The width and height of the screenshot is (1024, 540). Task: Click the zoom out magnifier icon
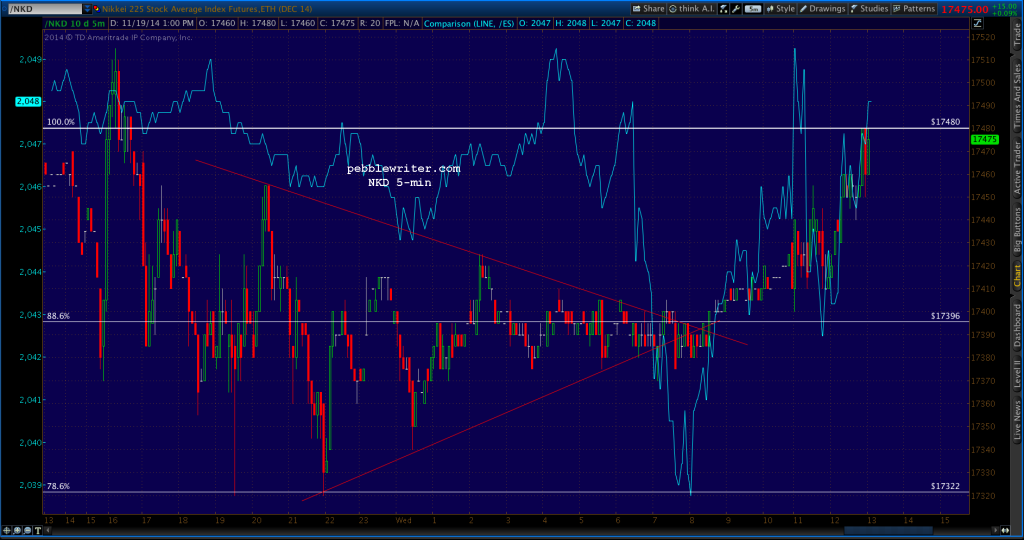[27, 530]
